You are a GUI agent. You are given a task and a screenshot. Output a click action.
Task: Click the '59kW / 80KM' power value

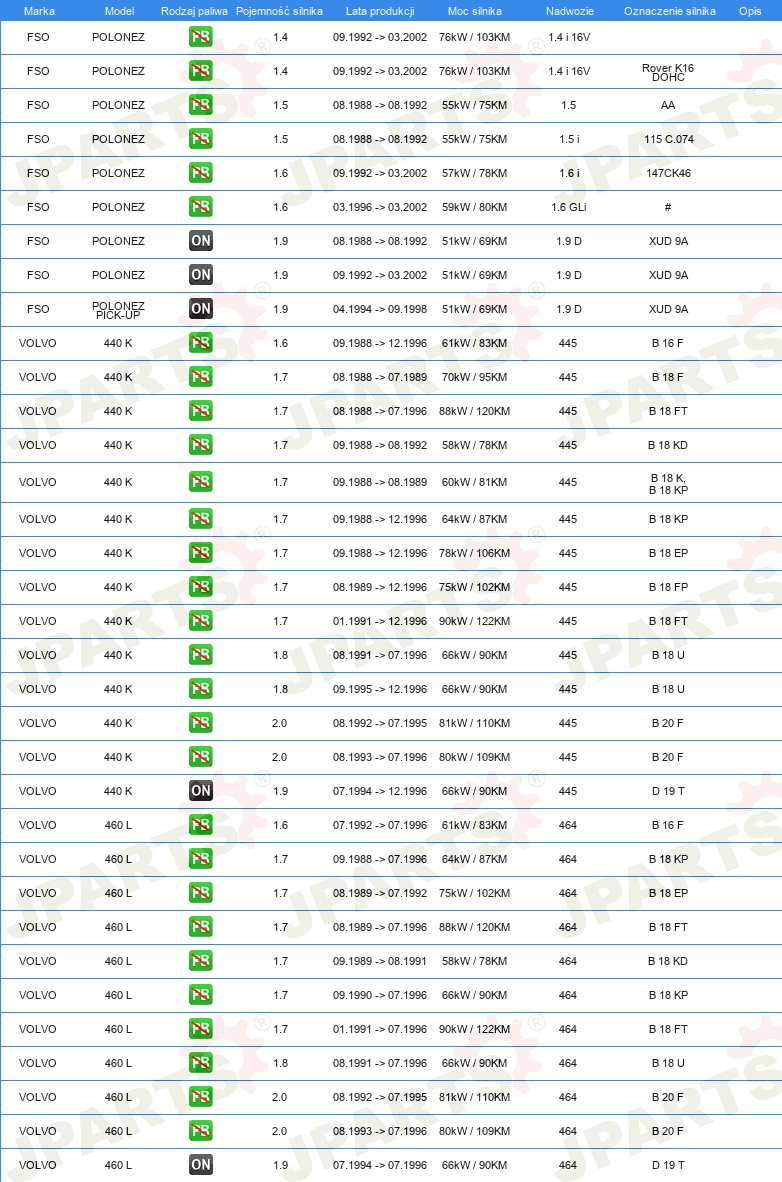pos(474,207)
